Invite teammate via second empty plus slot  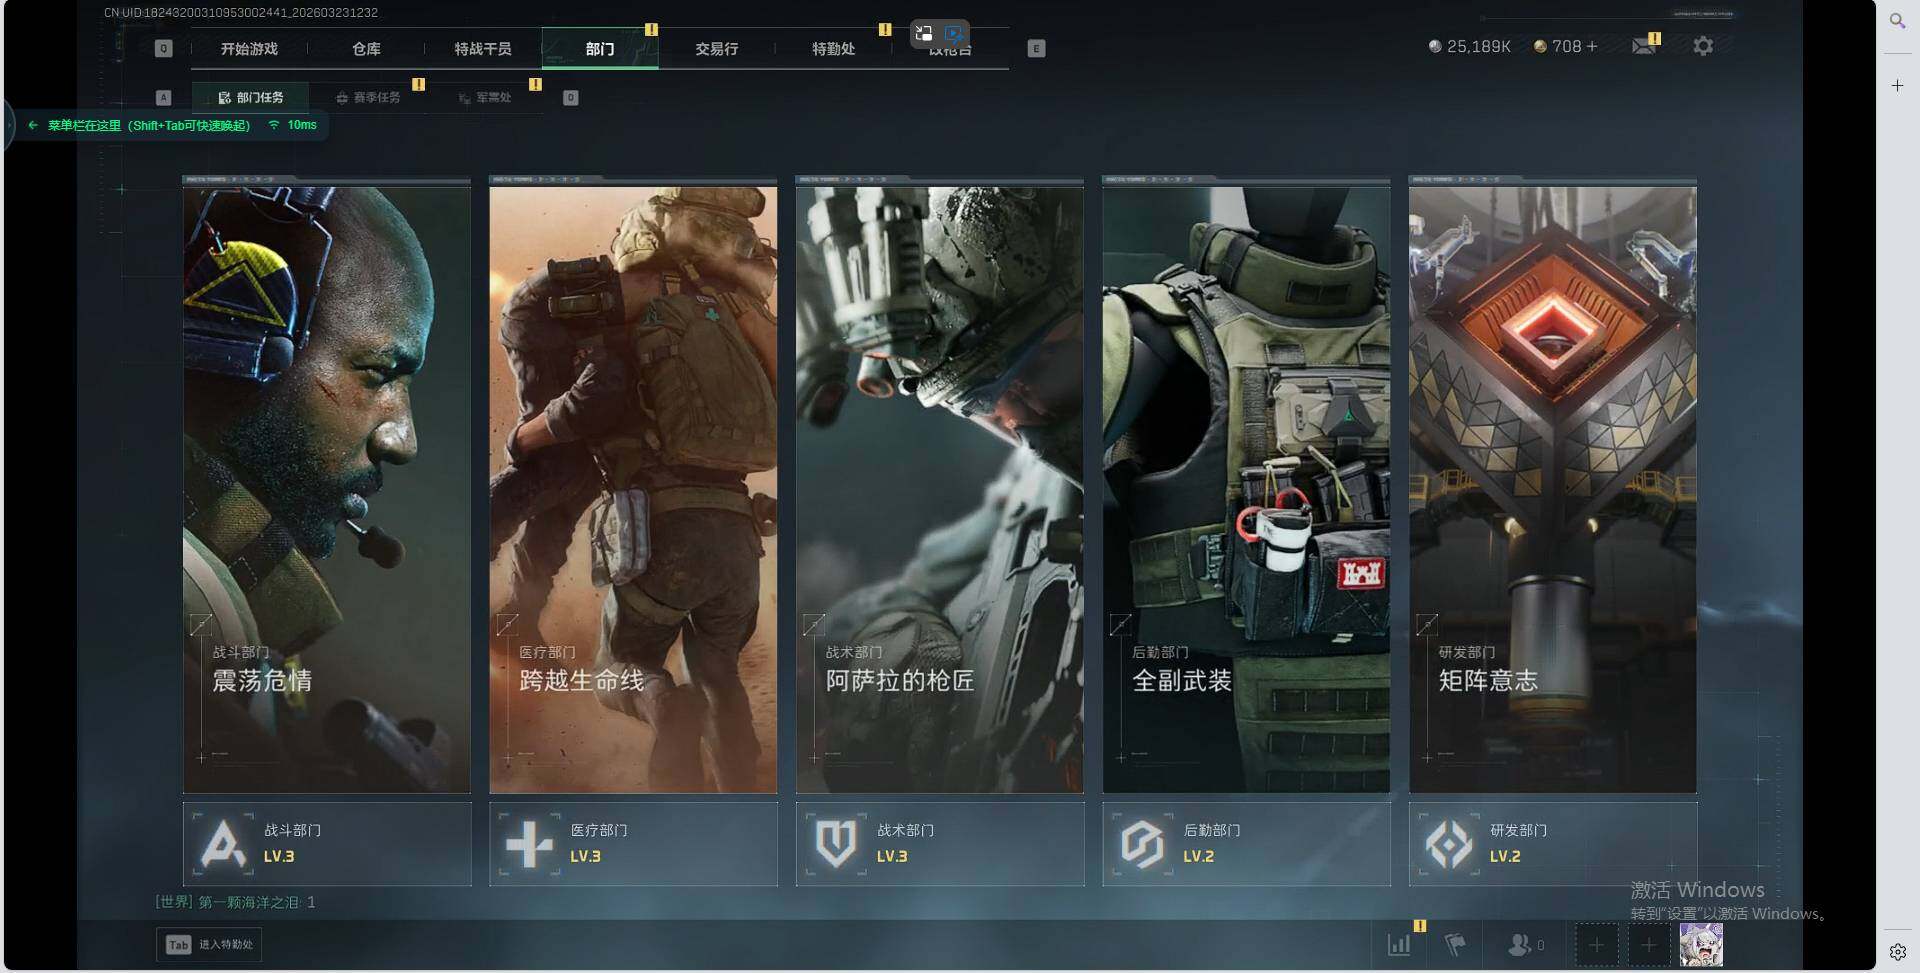click(x=1649, y=945)
